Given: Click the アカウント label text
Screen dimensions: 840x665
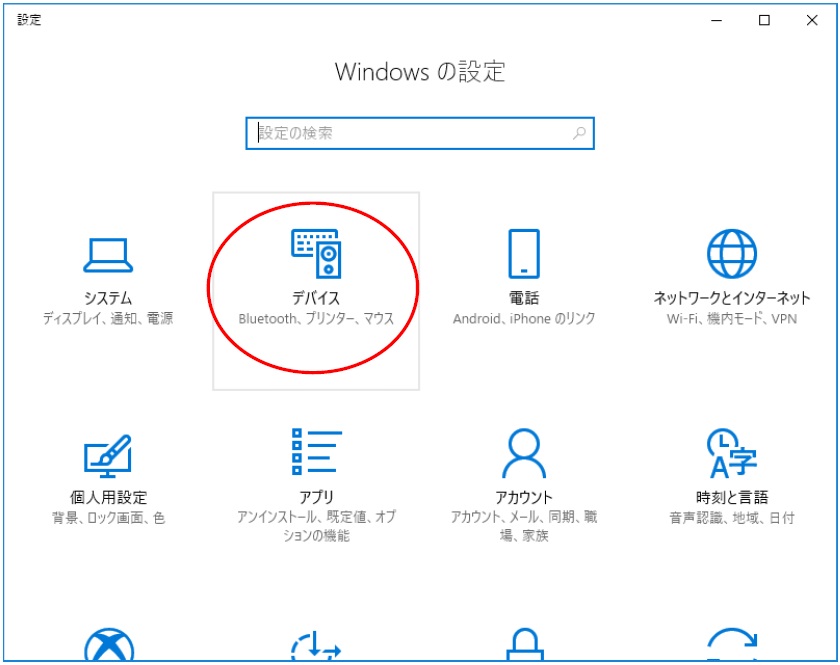Looking at the screenshot, I should click(523, 497).
